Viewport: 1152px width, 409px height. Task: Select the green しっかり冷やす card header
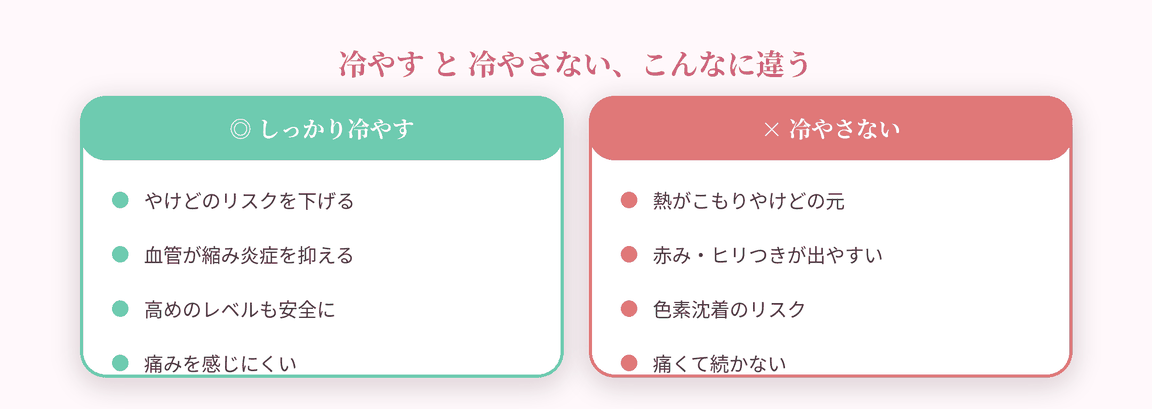pos(322,129)
